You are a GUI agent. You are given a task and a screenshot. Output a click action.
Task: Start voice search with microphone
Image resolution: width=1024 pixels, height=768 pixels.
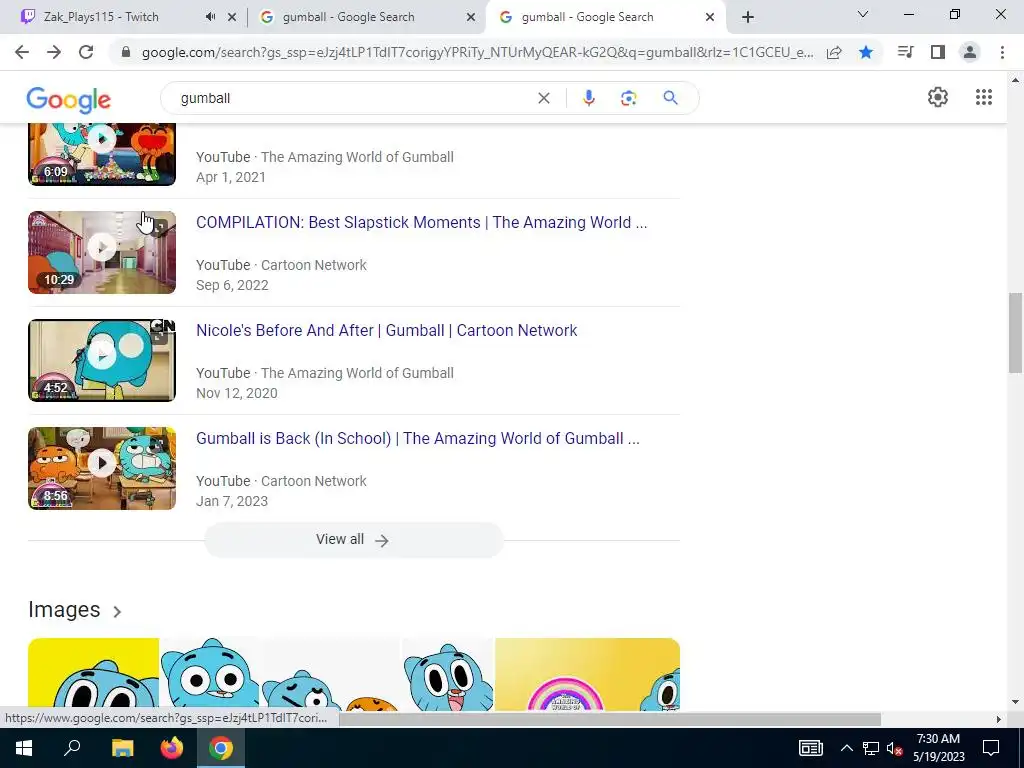588,98
